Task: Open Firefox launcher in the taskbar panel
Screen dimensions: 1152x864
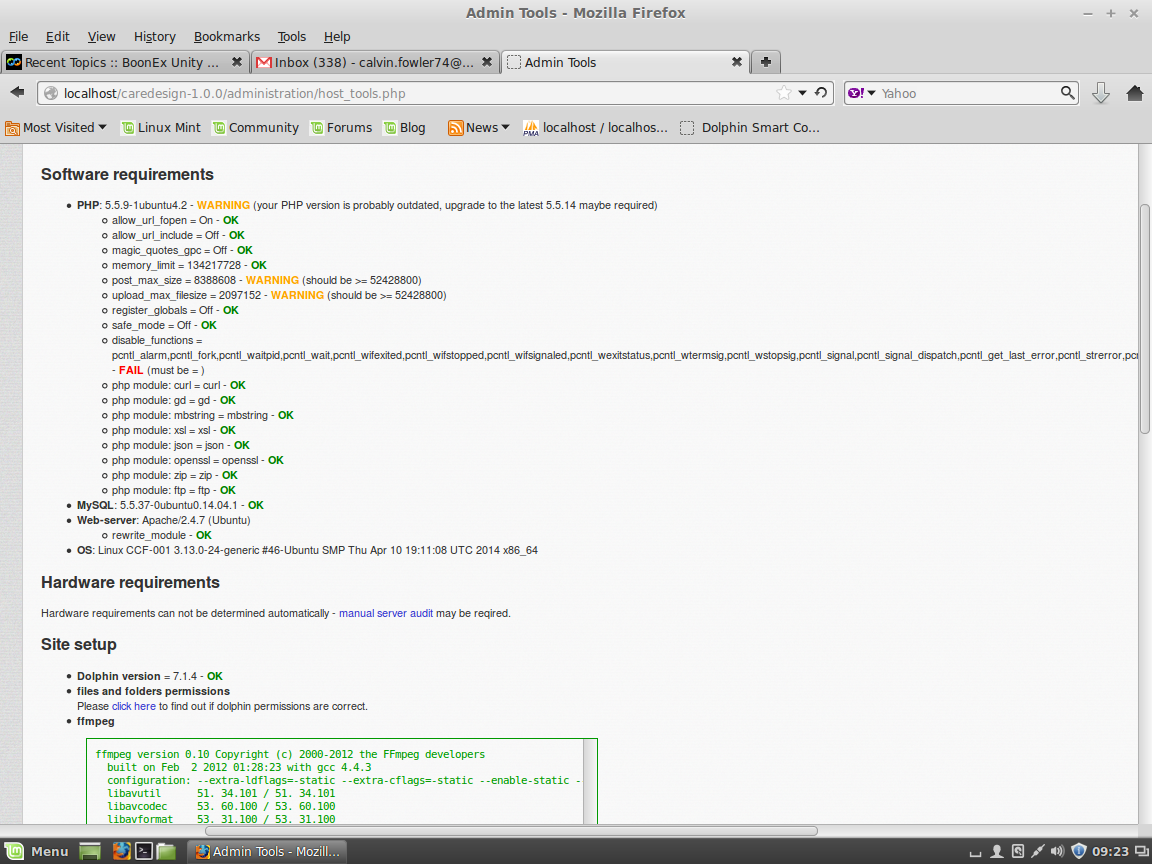Action: (x=121, y=851)
